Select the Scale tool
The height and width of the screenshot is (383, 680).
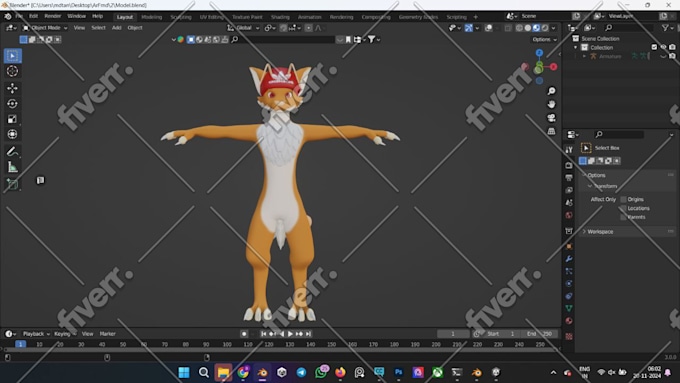point(13,119)
